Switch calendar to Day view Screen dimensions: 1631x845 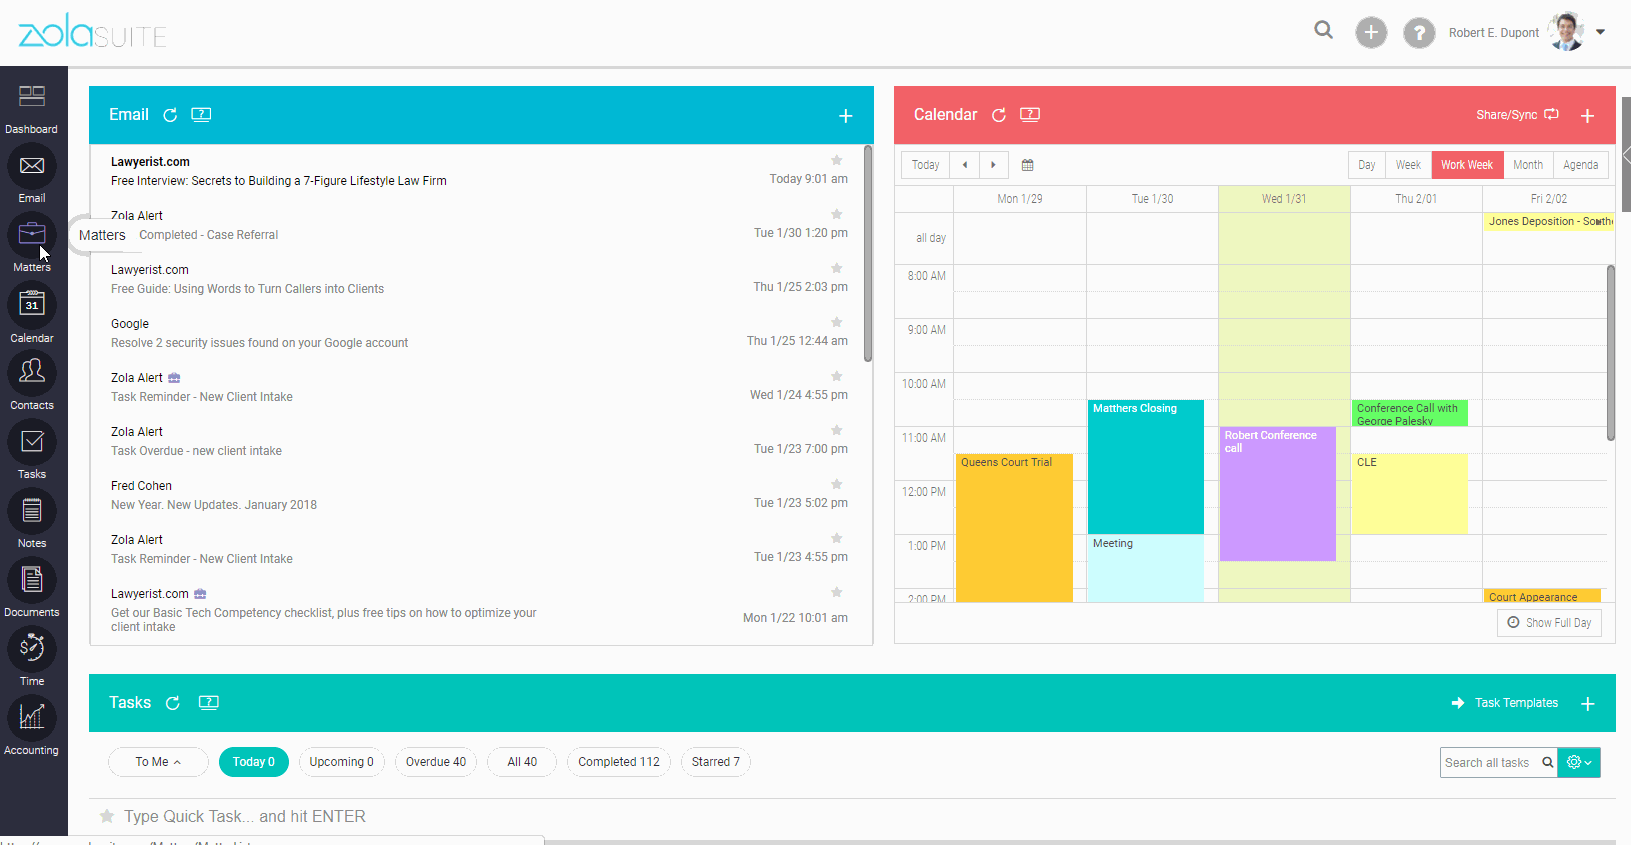click(1366, 165)
